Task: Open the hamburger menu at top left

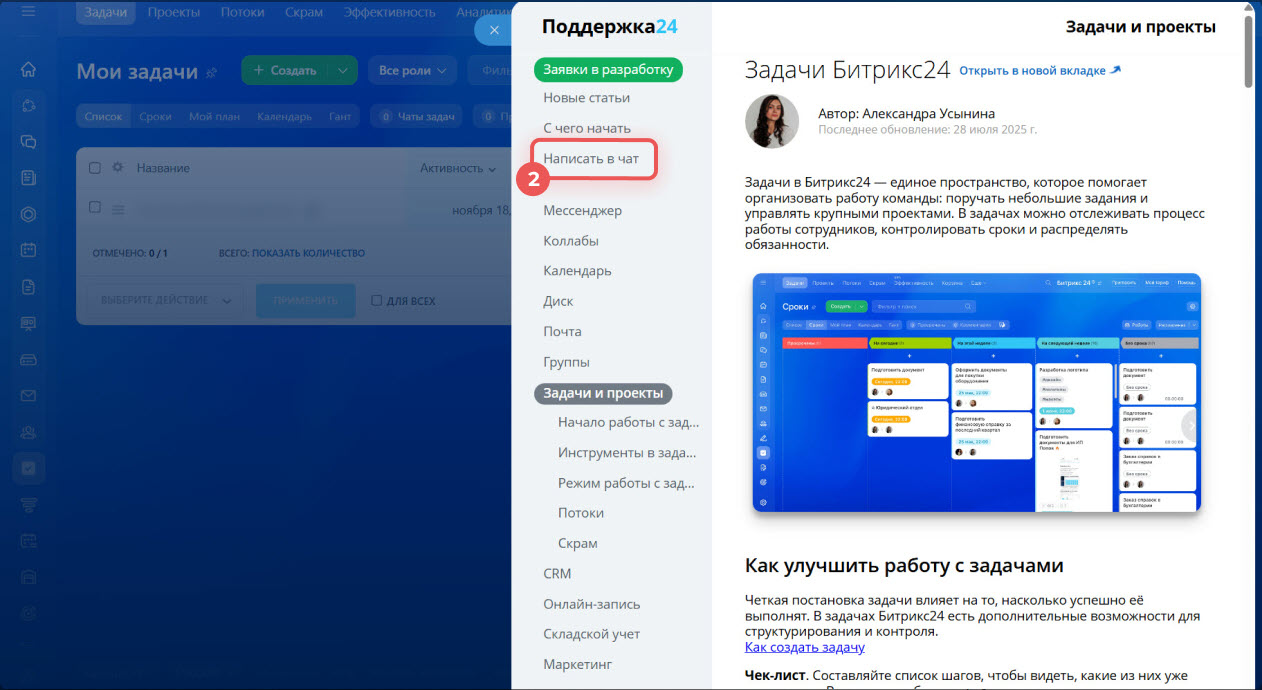Action: pos(28,12)
